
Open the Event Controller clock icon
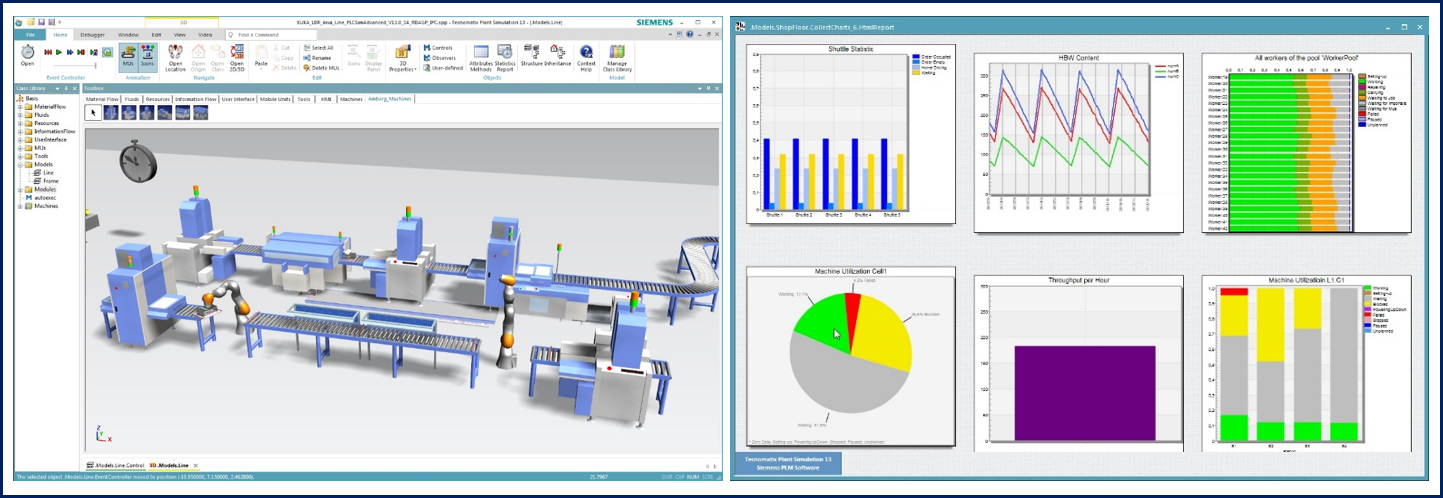tap(27, 51)
